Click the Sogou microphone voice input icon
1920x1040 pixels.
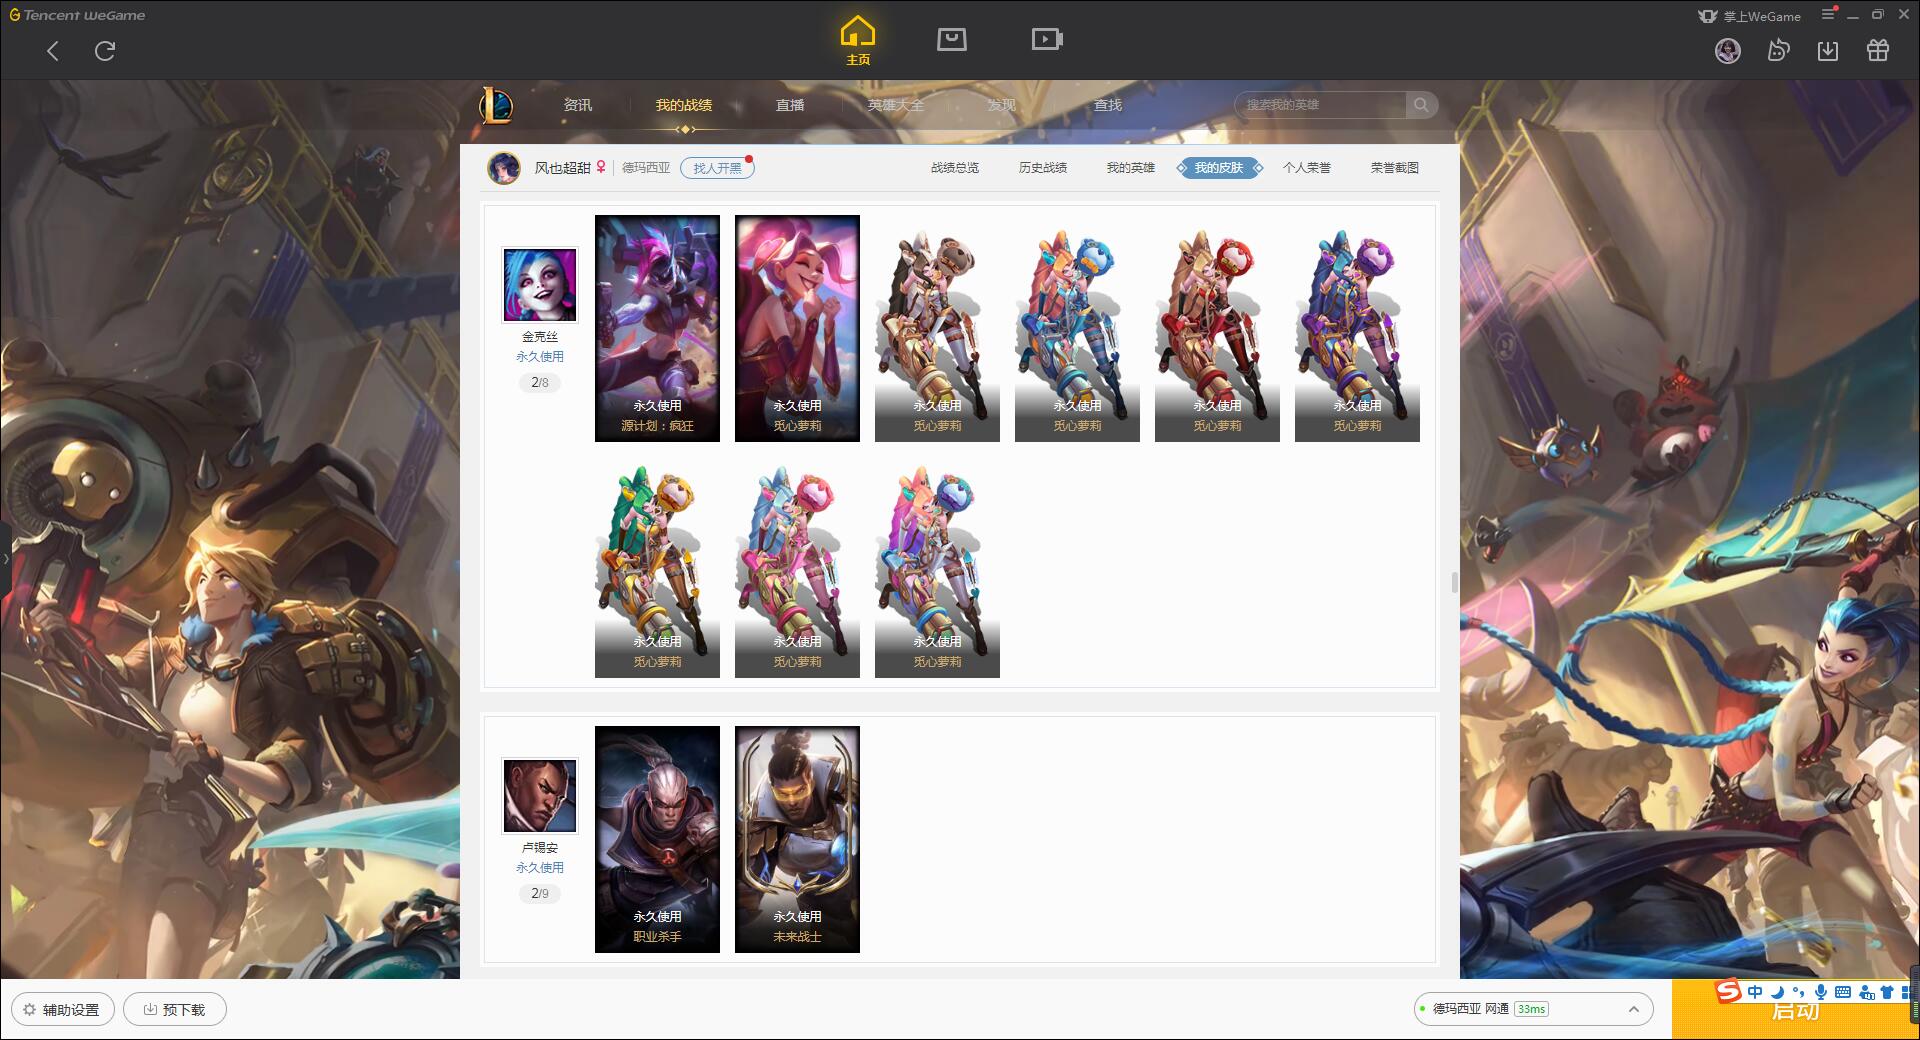pyautogui.click(x=1821, y=992)
